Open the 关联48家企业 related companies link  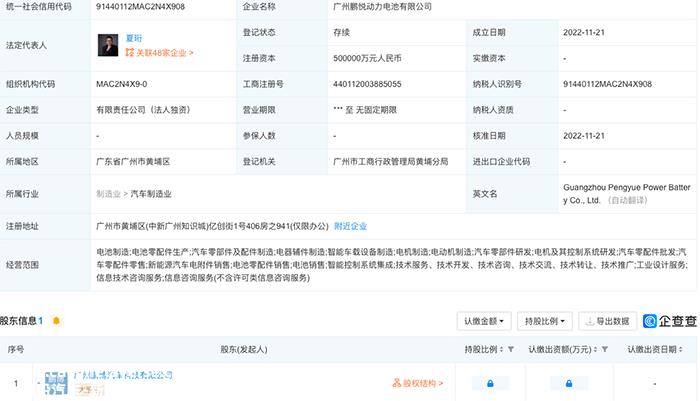(x=159, y=53)
